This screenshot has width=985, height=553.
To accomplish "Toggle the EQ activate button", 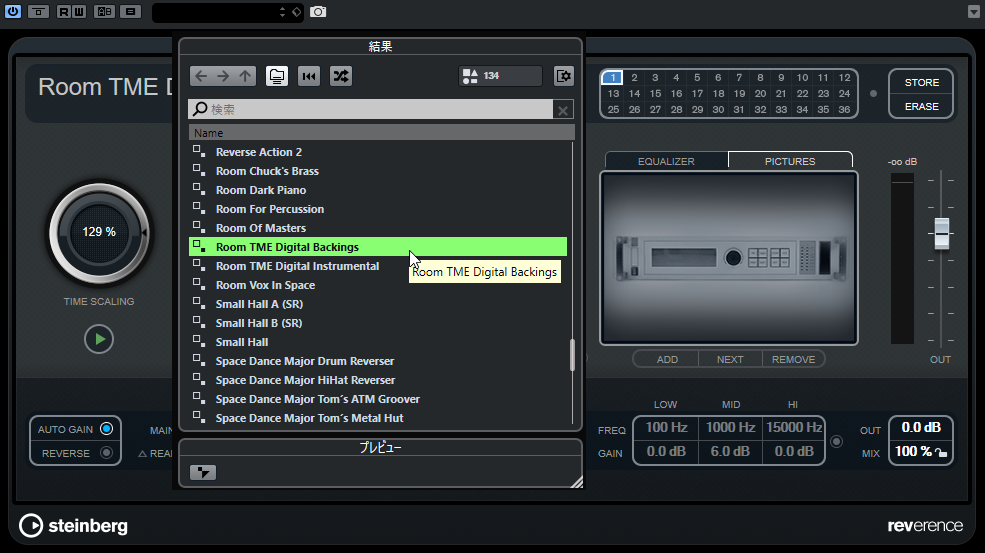I will point(836,441).
